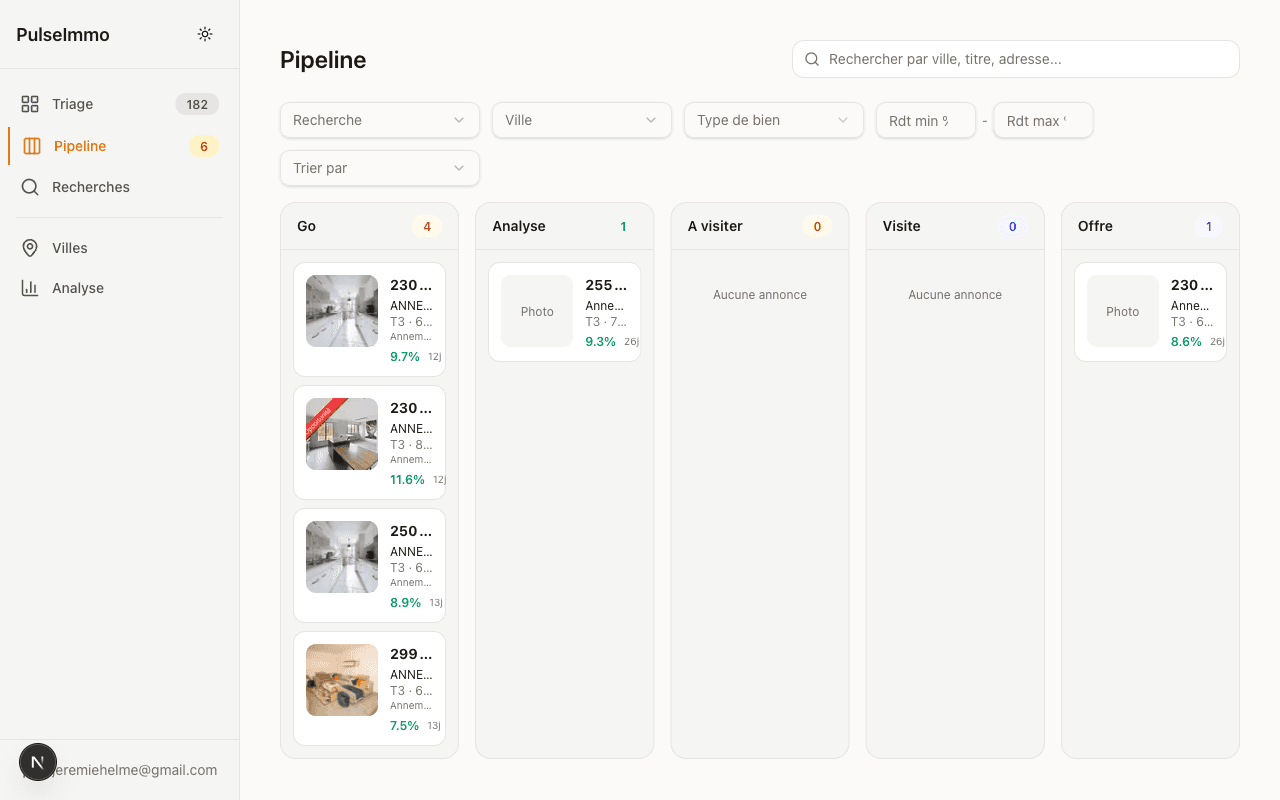Select the Pipeline kanban icon
This screenshot has width=1280, height=800.
30,146
